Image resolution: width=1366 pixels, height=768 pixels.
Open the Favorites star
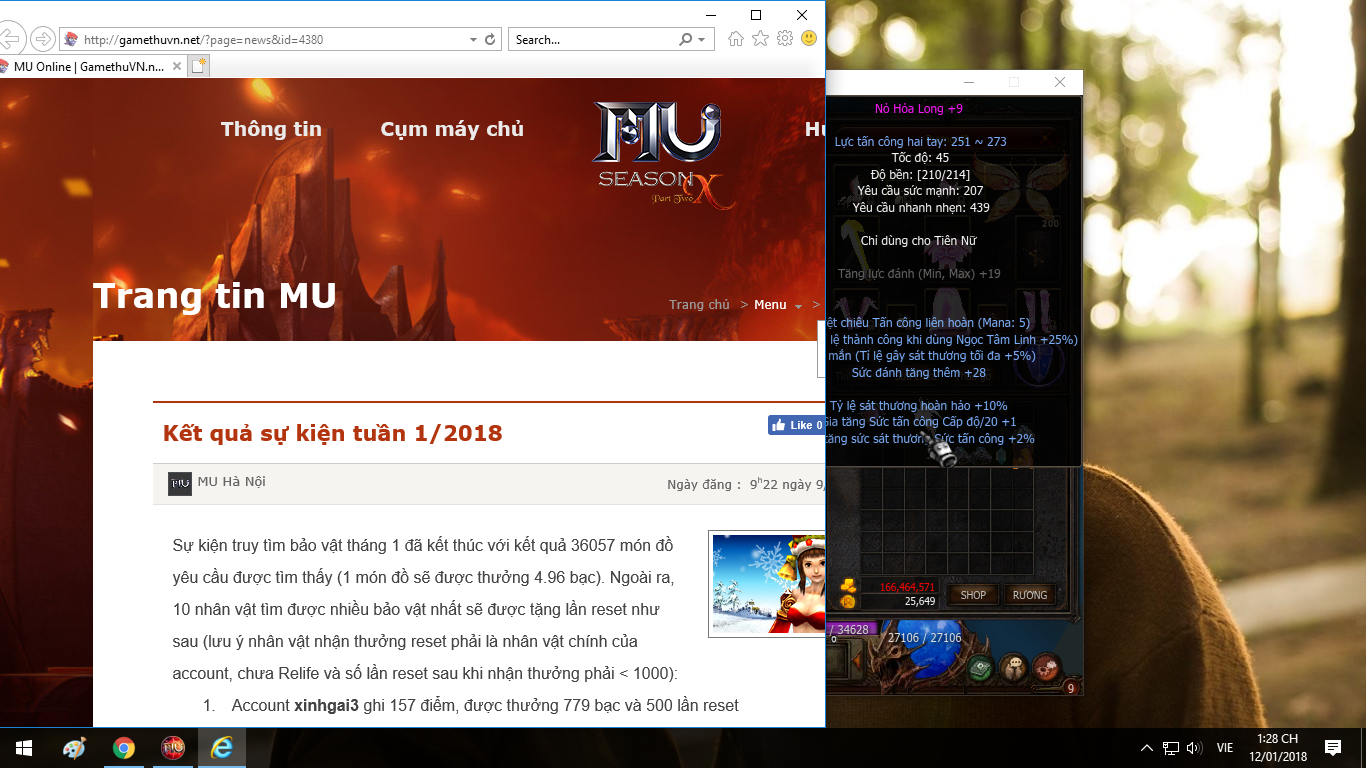760,39
